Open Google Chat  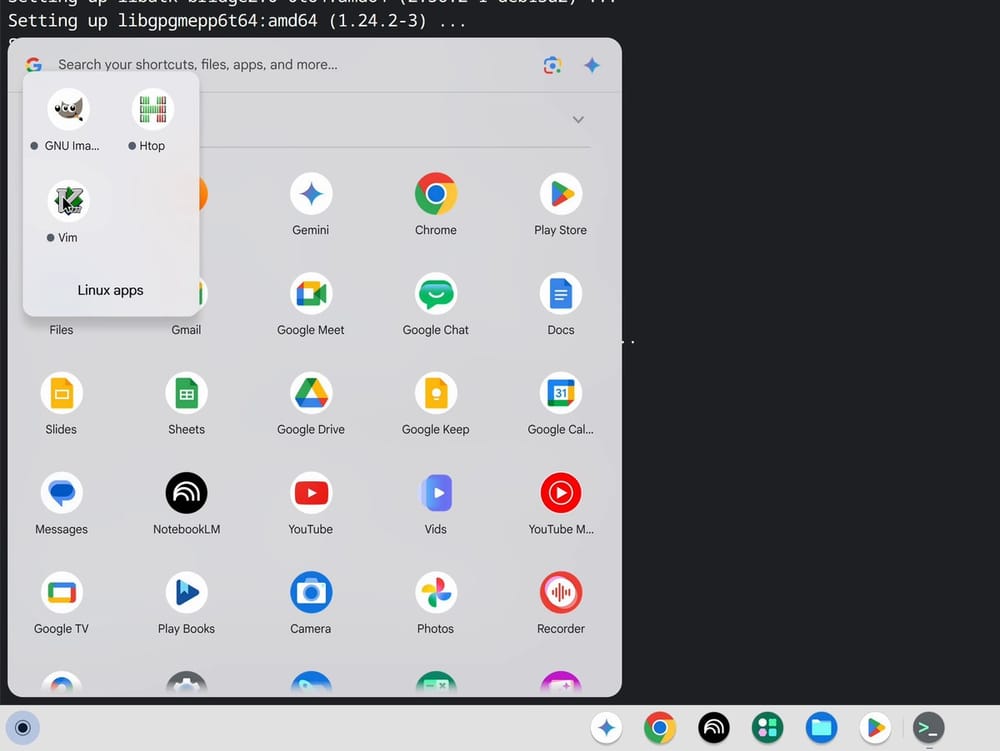pyautogui.click(x=436, y=294)
